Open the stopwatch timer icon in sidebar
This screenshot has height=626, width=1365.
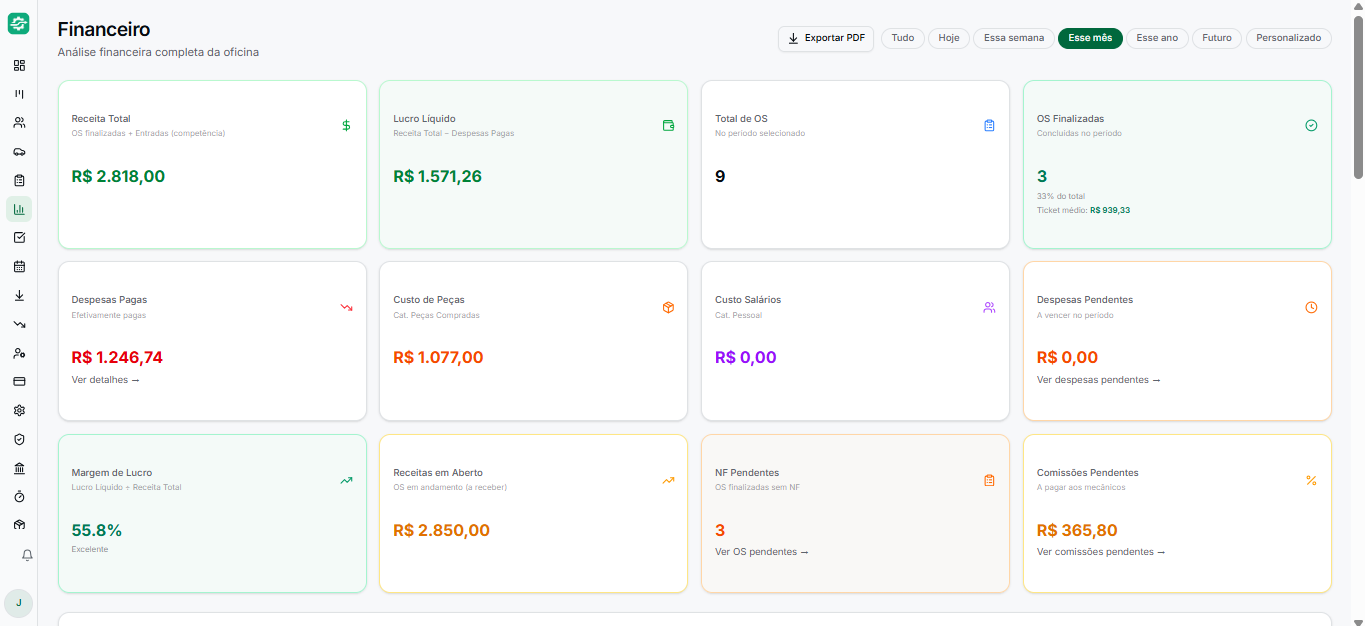point(19,497)
